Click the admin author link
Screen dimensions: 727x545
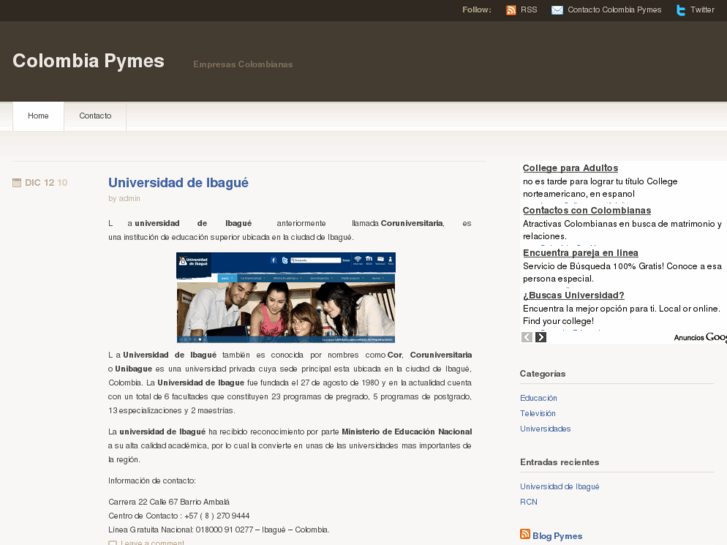pos(129,199)
